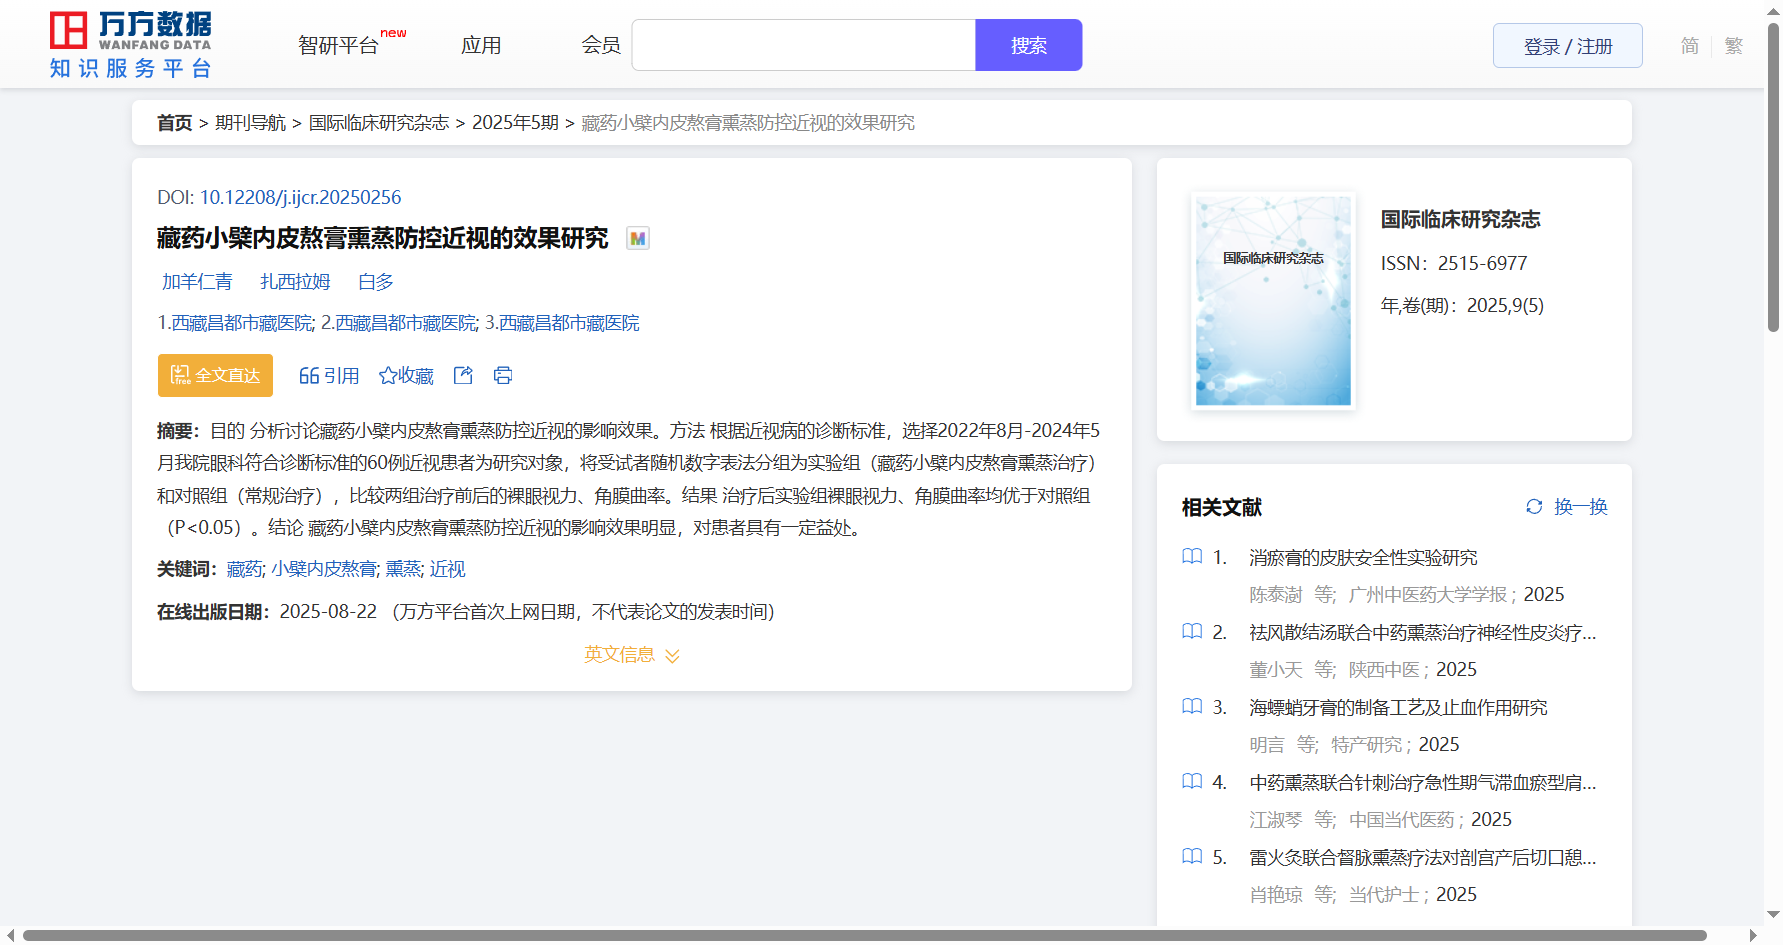Click the M badge icon beside article title
This screenshot has width=1783, height=945.
coord(637,239)
